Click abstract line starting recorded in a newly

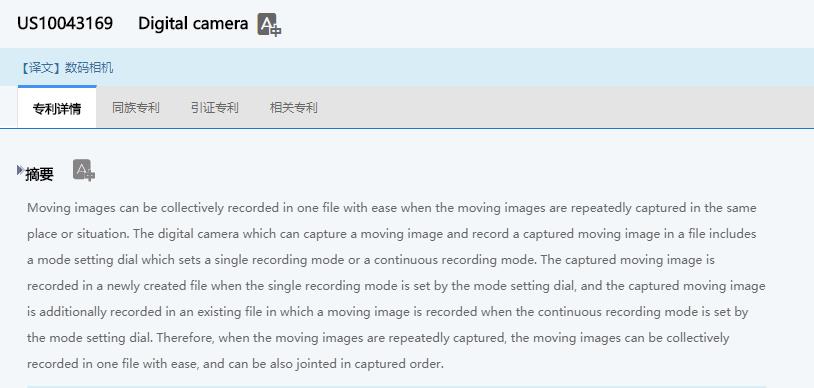click(x=396, y=286)
